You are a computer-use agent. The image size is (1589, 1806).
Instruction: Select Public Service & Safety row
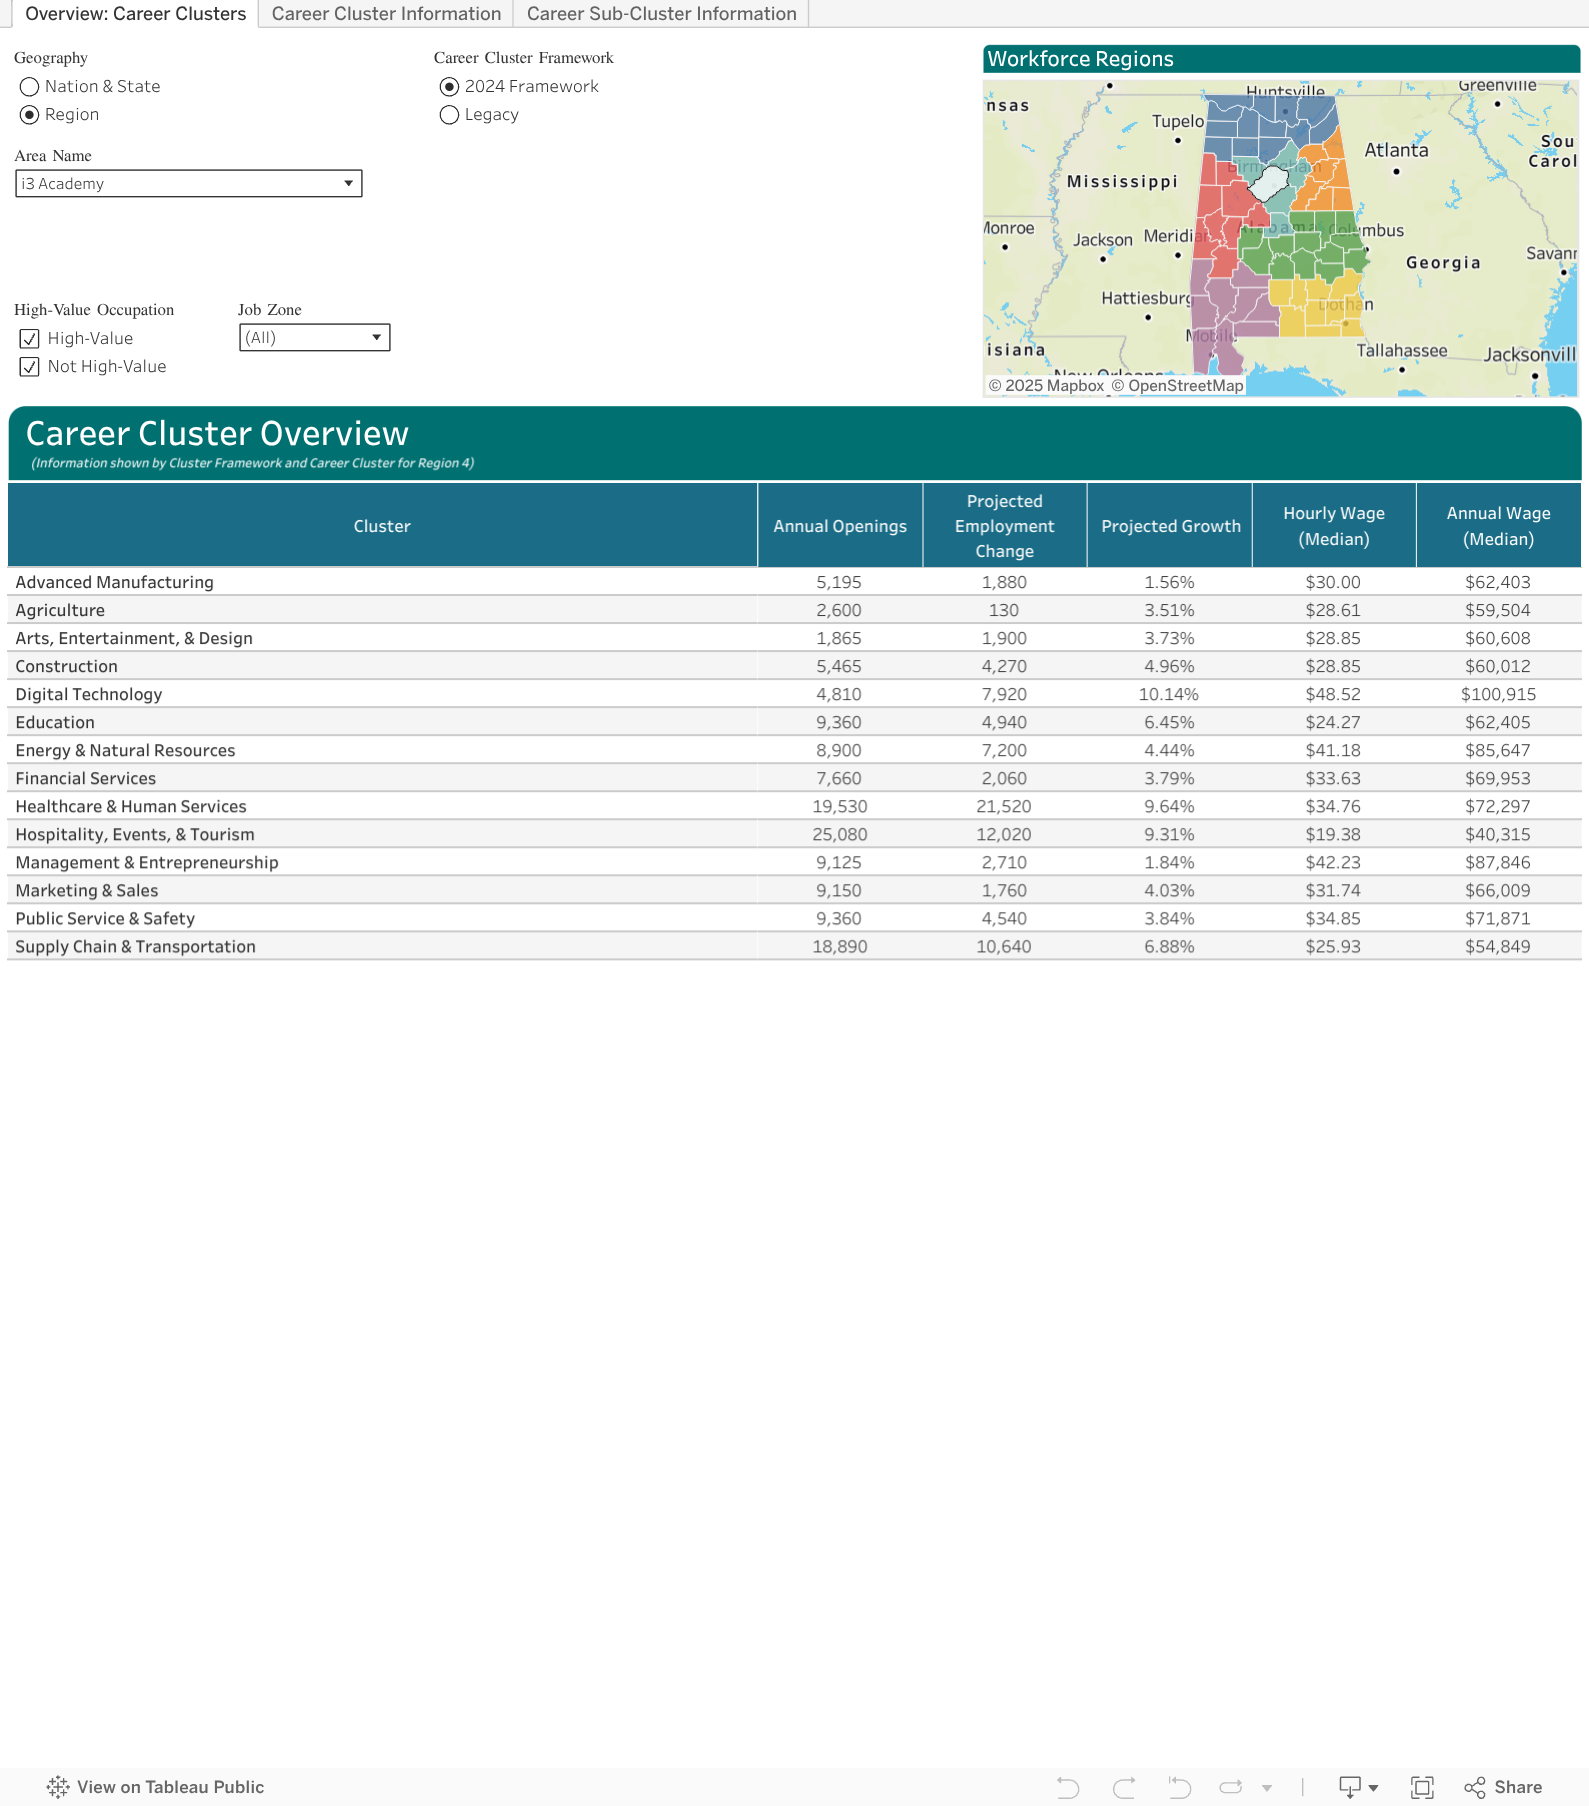click(794, 918)
